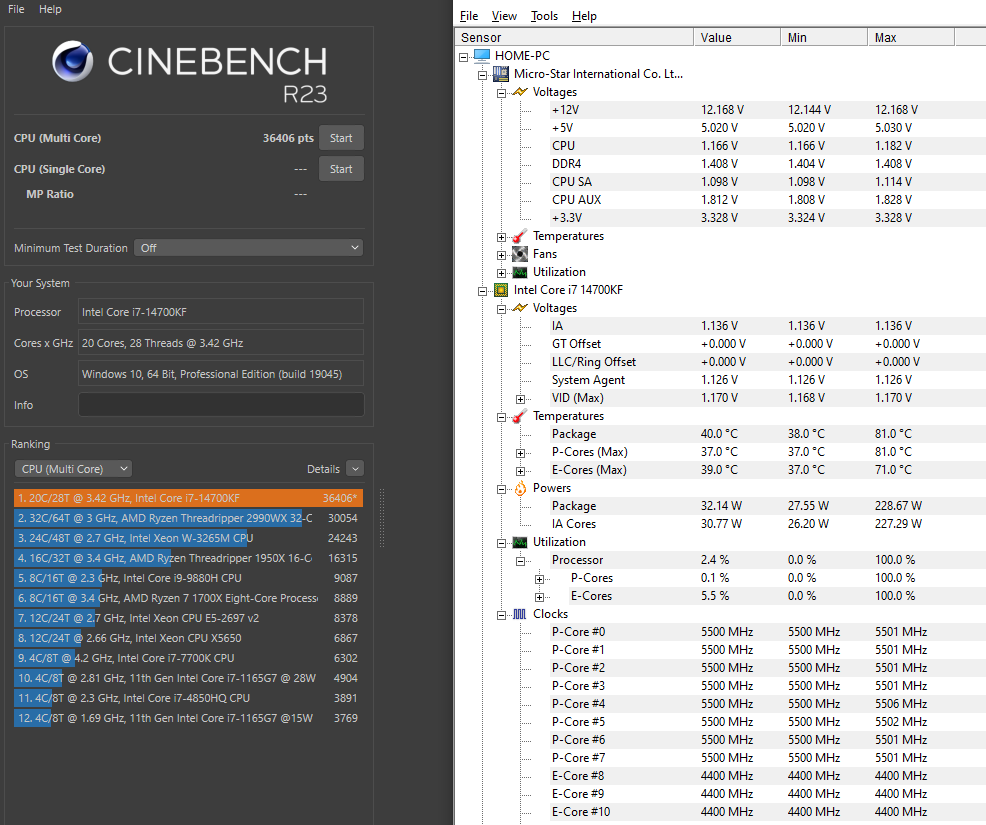Click the motherboard Temperatures thermometer icon

click(x=519, y=236)
